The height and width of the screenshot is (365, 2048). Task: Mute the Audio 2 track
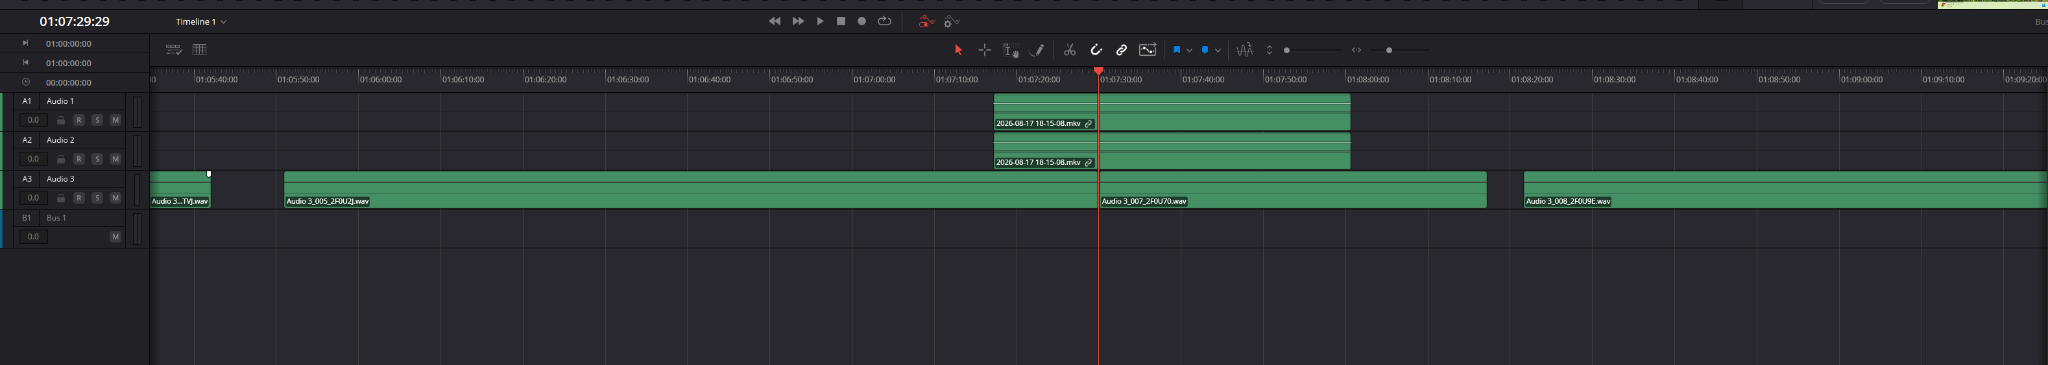tap(115, 159)
